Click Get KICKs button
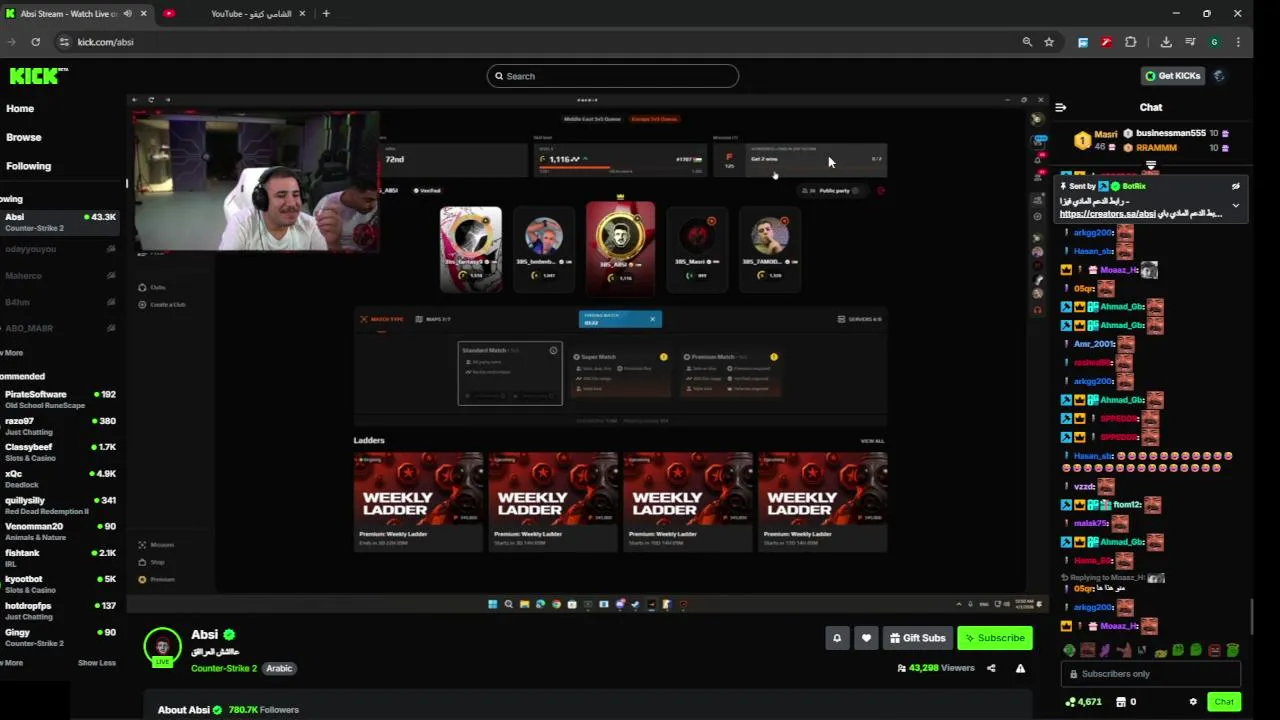The height and width of the screenshot is (720, 1280). (1172, 76)
